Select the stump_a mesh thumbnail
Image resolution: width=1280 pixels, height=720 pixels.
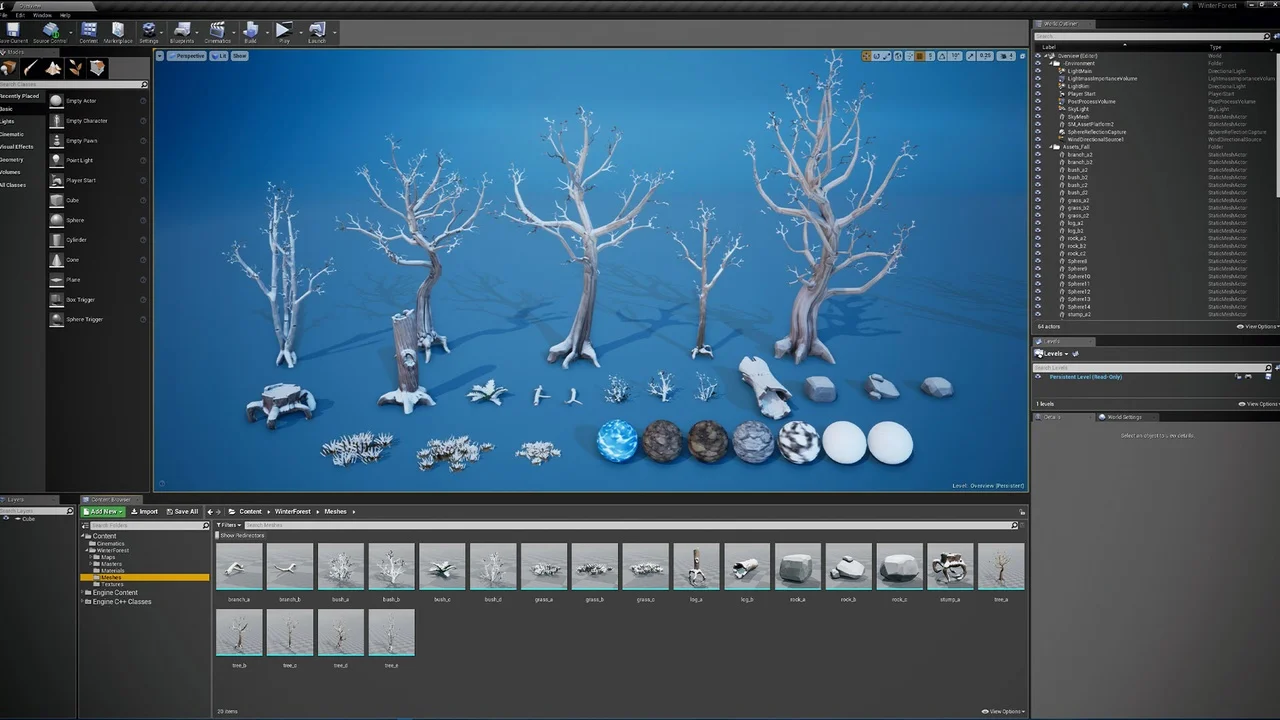click(x=949, y=567)
